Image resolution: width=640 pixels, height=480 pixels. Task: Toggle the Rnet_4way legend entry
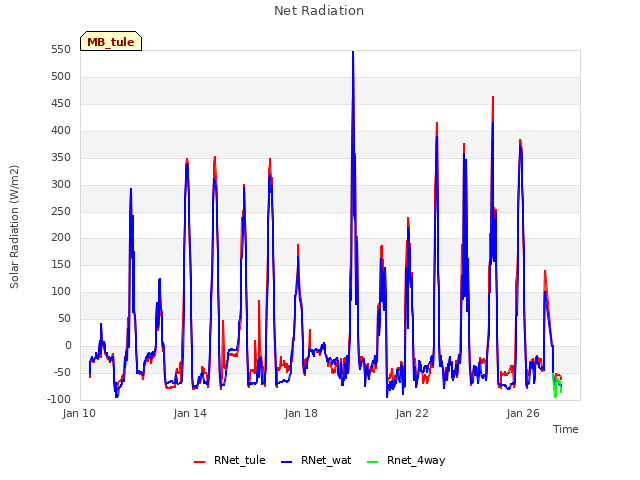[406, 460]
